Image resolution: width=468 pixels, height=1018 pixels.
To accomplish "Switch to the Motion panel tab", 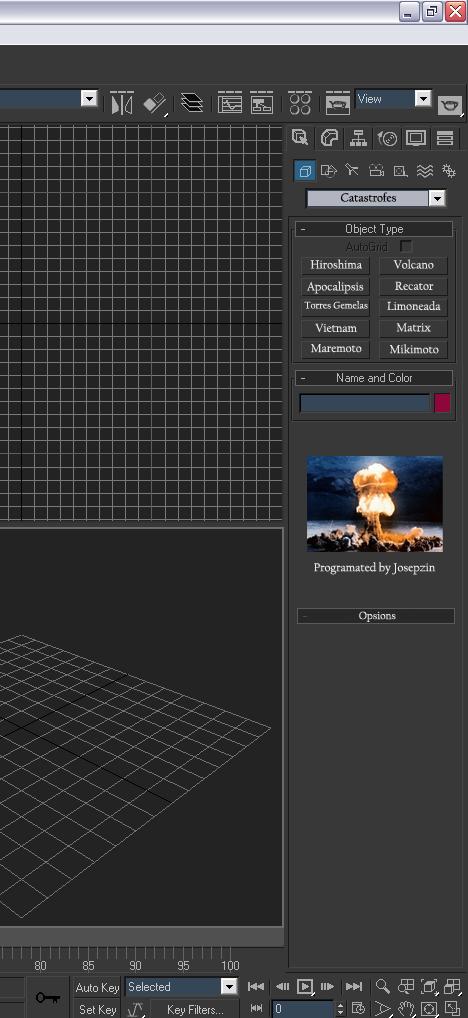I will click(x=388, y=138).
